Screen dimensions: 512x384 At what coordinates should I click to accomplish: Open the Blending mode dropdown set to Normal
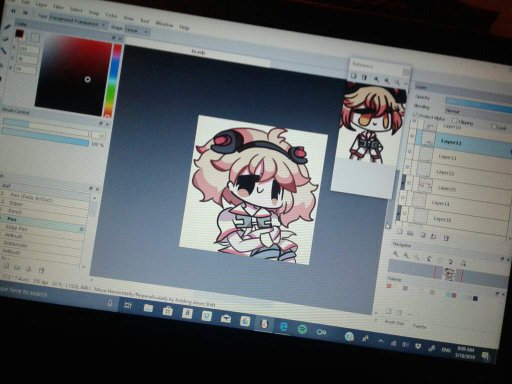478,113
